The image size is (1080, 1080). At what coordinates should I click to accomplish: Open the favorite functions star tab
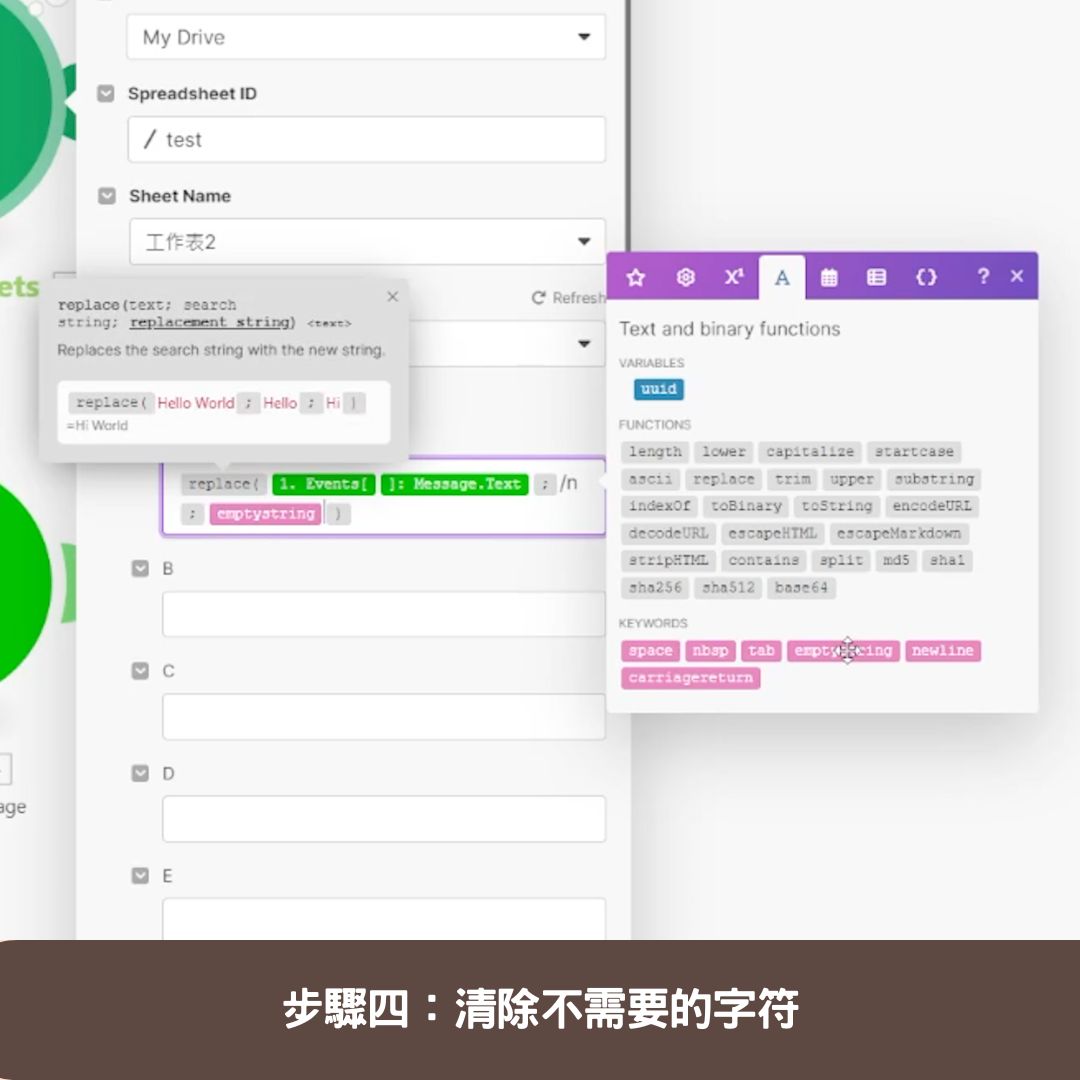pyautogui.click(x=636, y=277)
